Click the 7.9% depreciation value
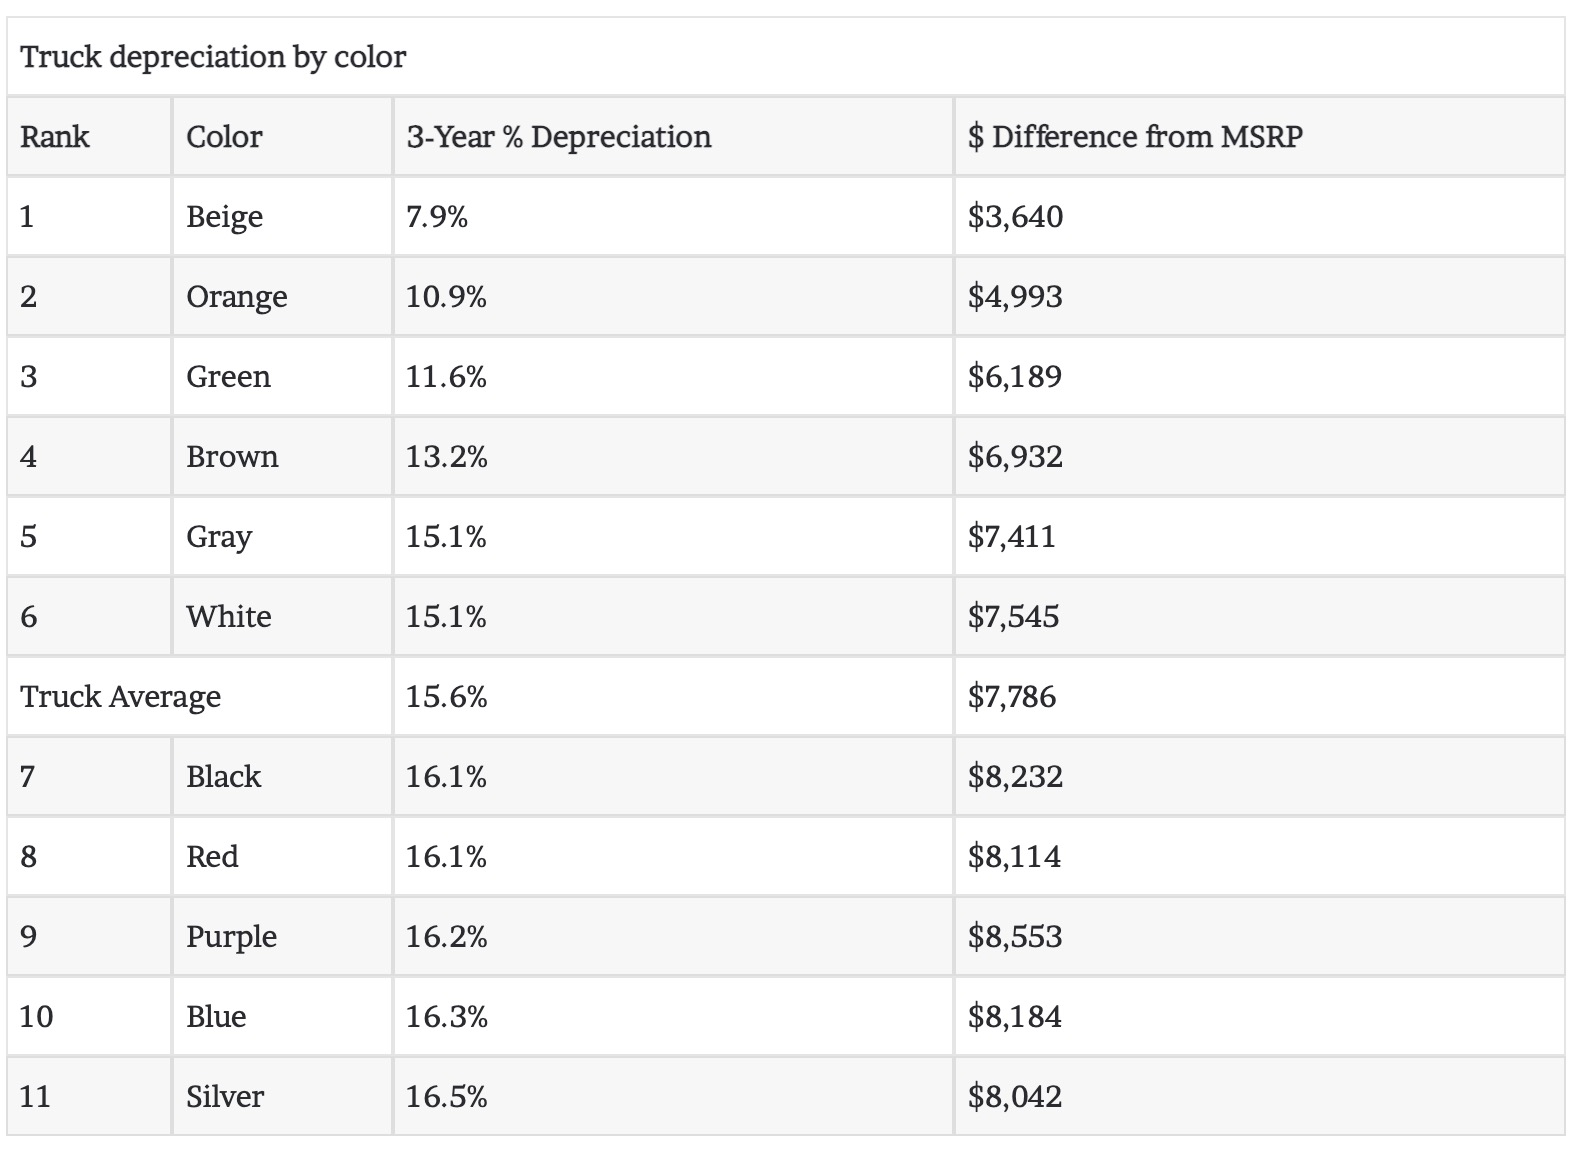 pos(437,217)
